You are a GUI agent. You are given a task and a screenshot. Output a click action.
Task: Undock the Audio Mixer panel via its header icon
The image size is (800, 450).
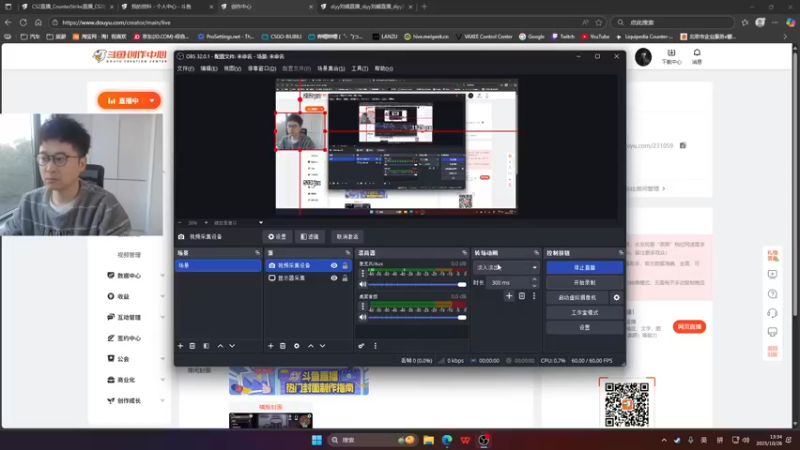click(464, 253)
